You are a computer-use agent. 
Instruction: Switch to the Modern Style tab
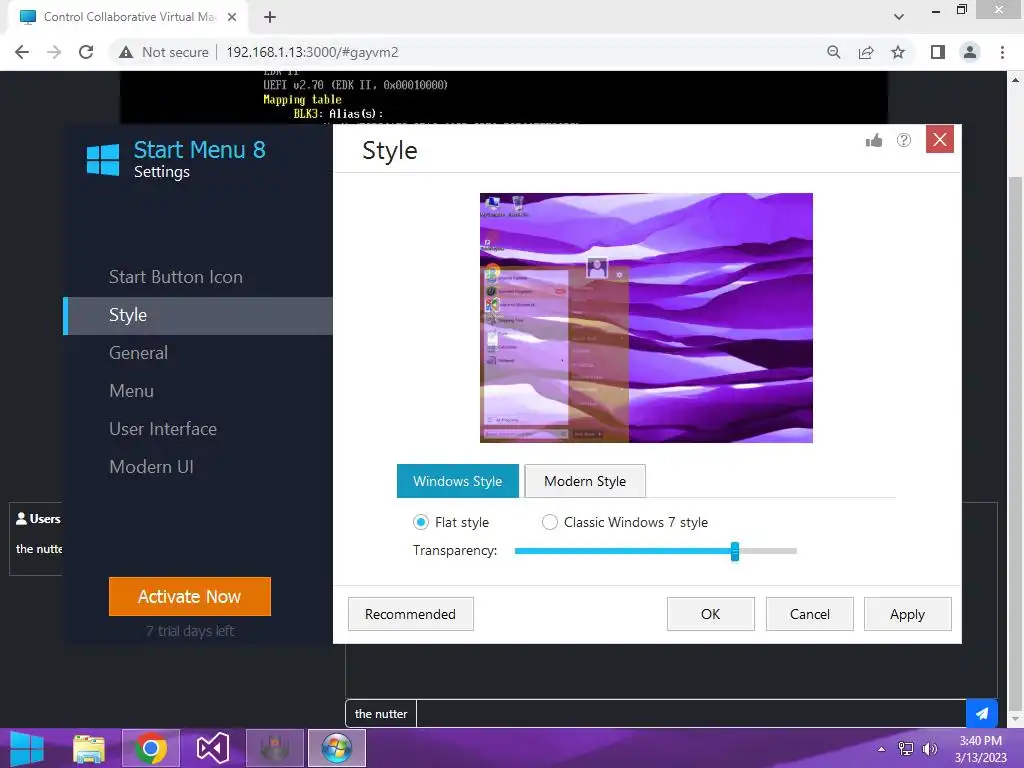click(x=585, y=481)
